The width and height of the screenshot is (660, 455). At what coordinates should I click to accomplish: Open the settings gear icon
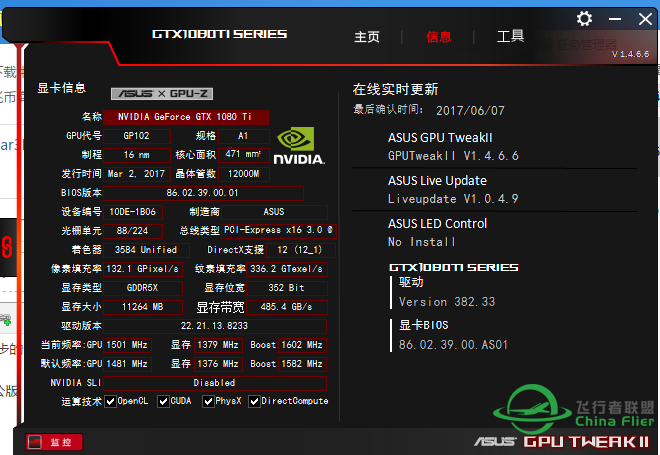[584, 19]
